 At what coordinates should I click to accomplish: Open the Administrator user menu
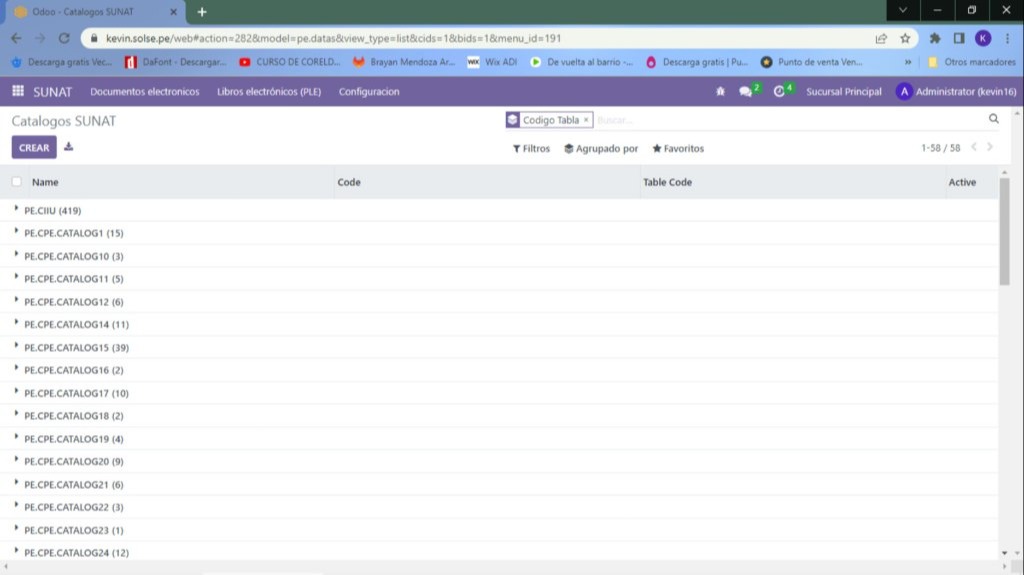(x=956, y=92)
